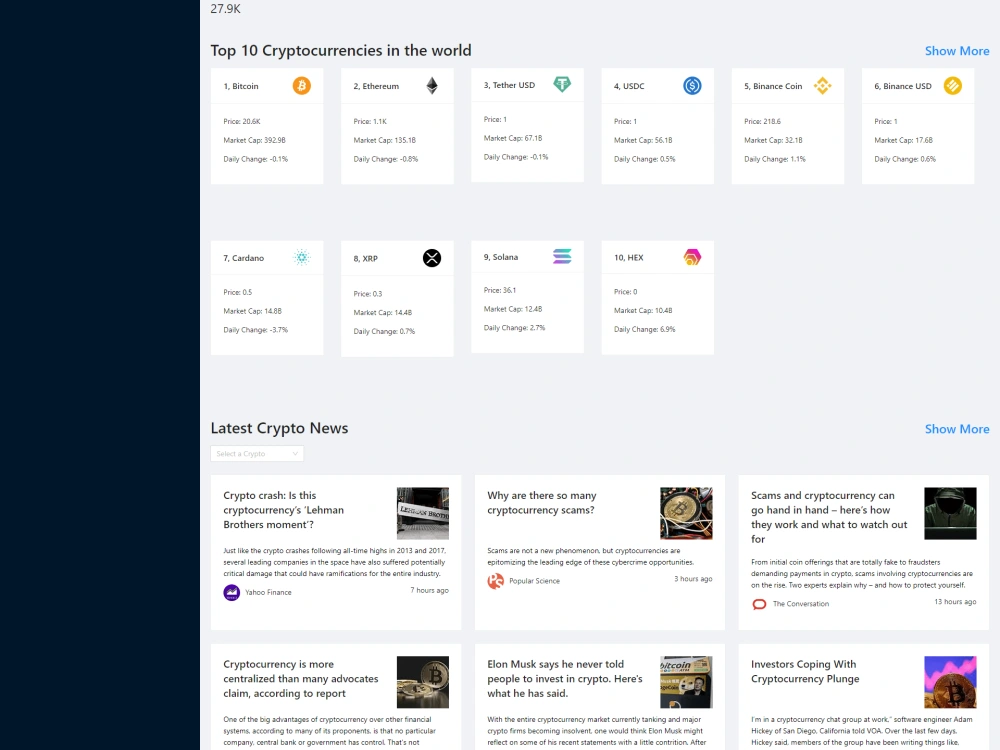Select the '6, Binance USD' card title

click(x=902, y=86)
